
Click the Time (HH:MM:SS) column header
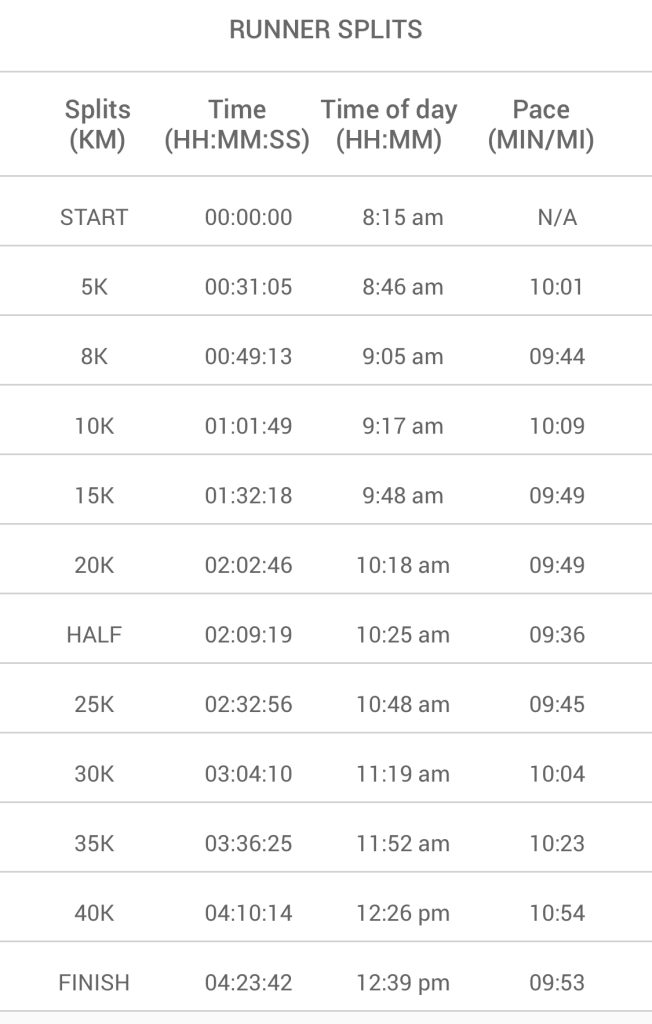click(237, 125)
